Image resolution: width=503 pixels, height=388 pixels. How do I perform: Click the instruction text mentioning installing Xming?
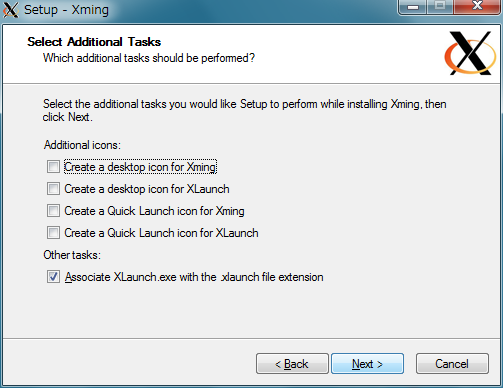point(244,110)
